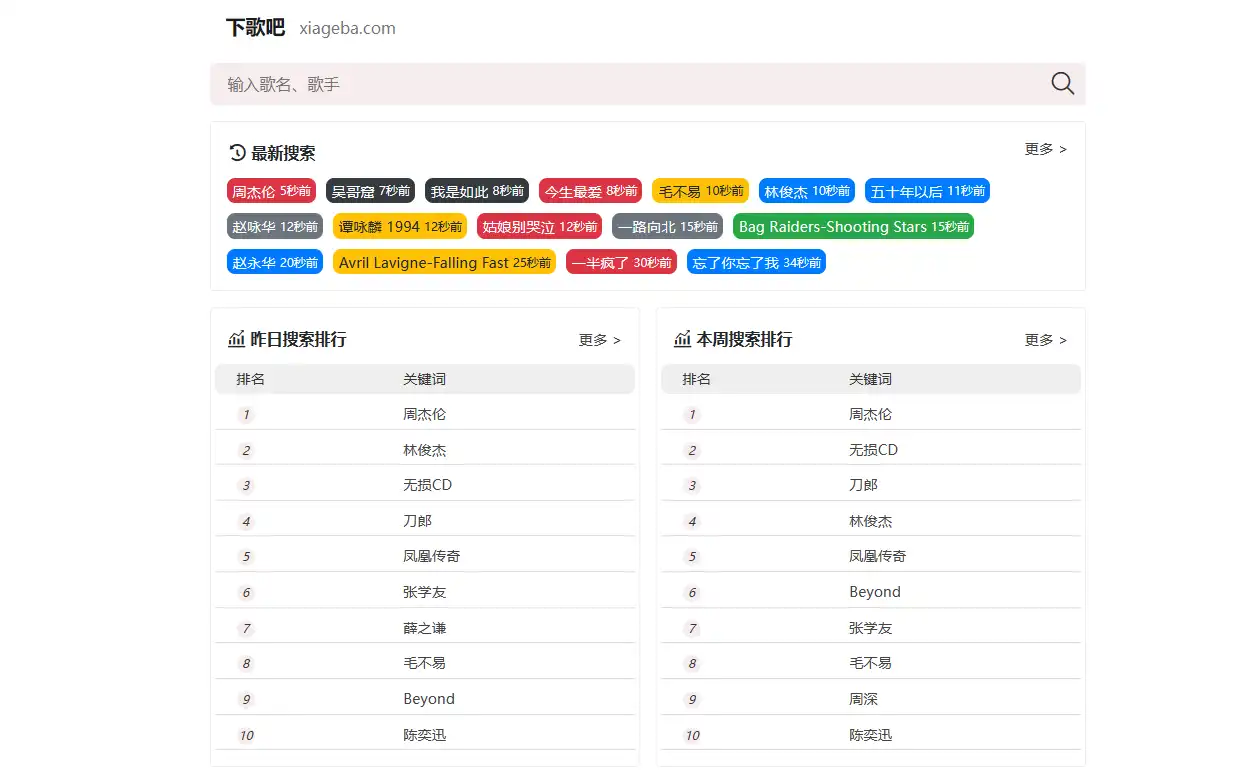Screen dimensions: 1255x779
Task: Expand 更多 in the 最新搜索 section
Action: 1045,149
